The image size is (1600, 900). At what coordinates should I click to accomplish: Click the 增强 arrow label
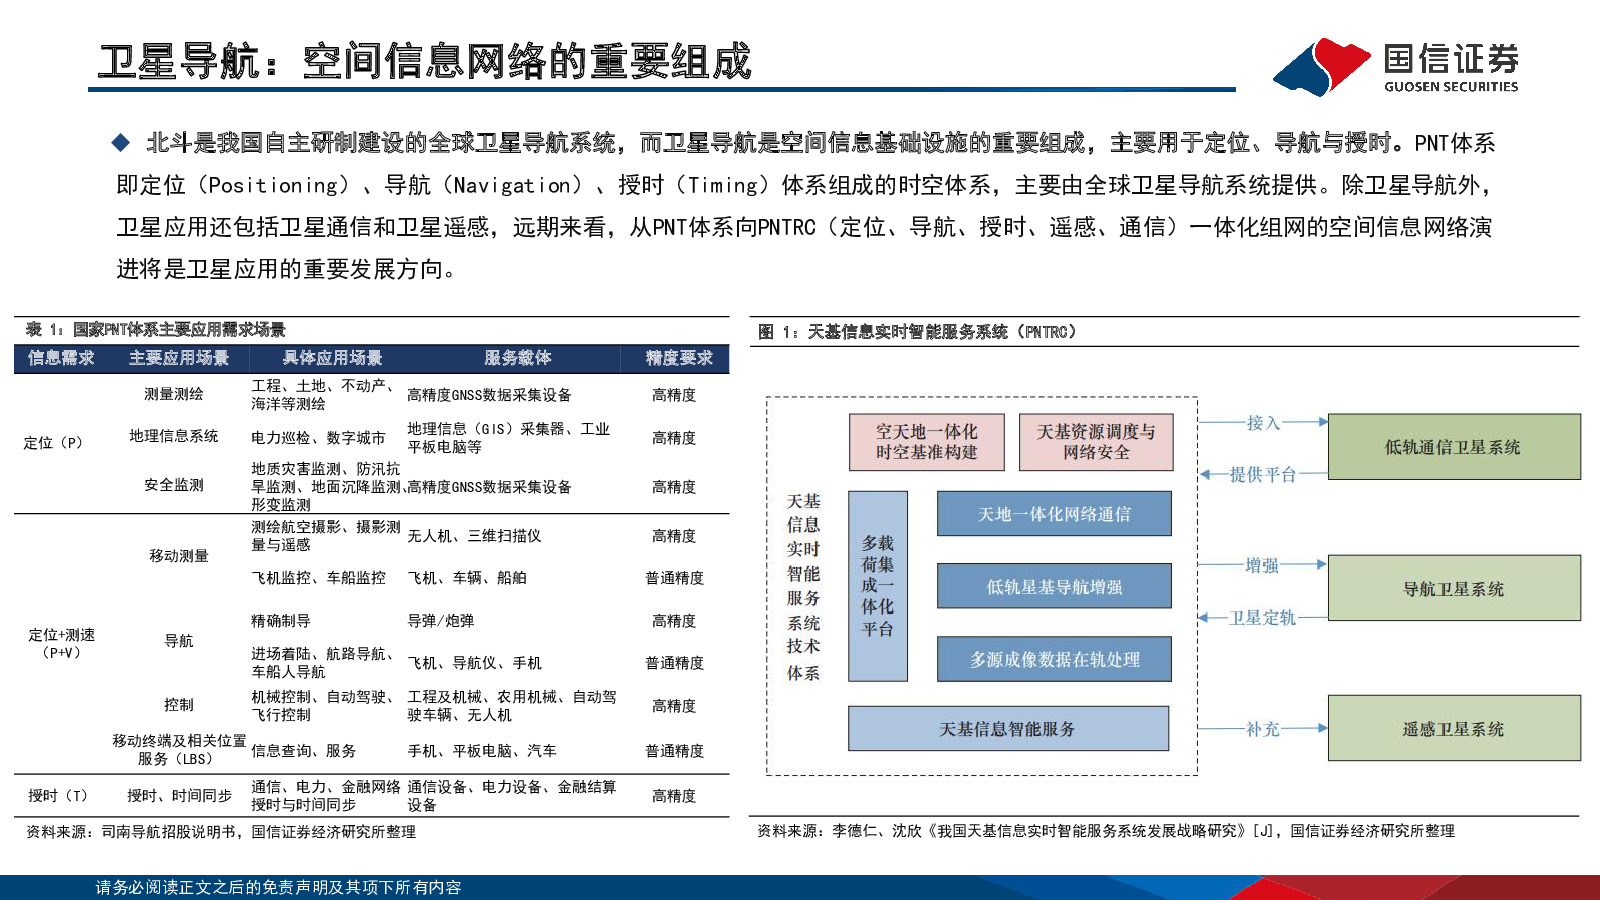point(1262,565)
